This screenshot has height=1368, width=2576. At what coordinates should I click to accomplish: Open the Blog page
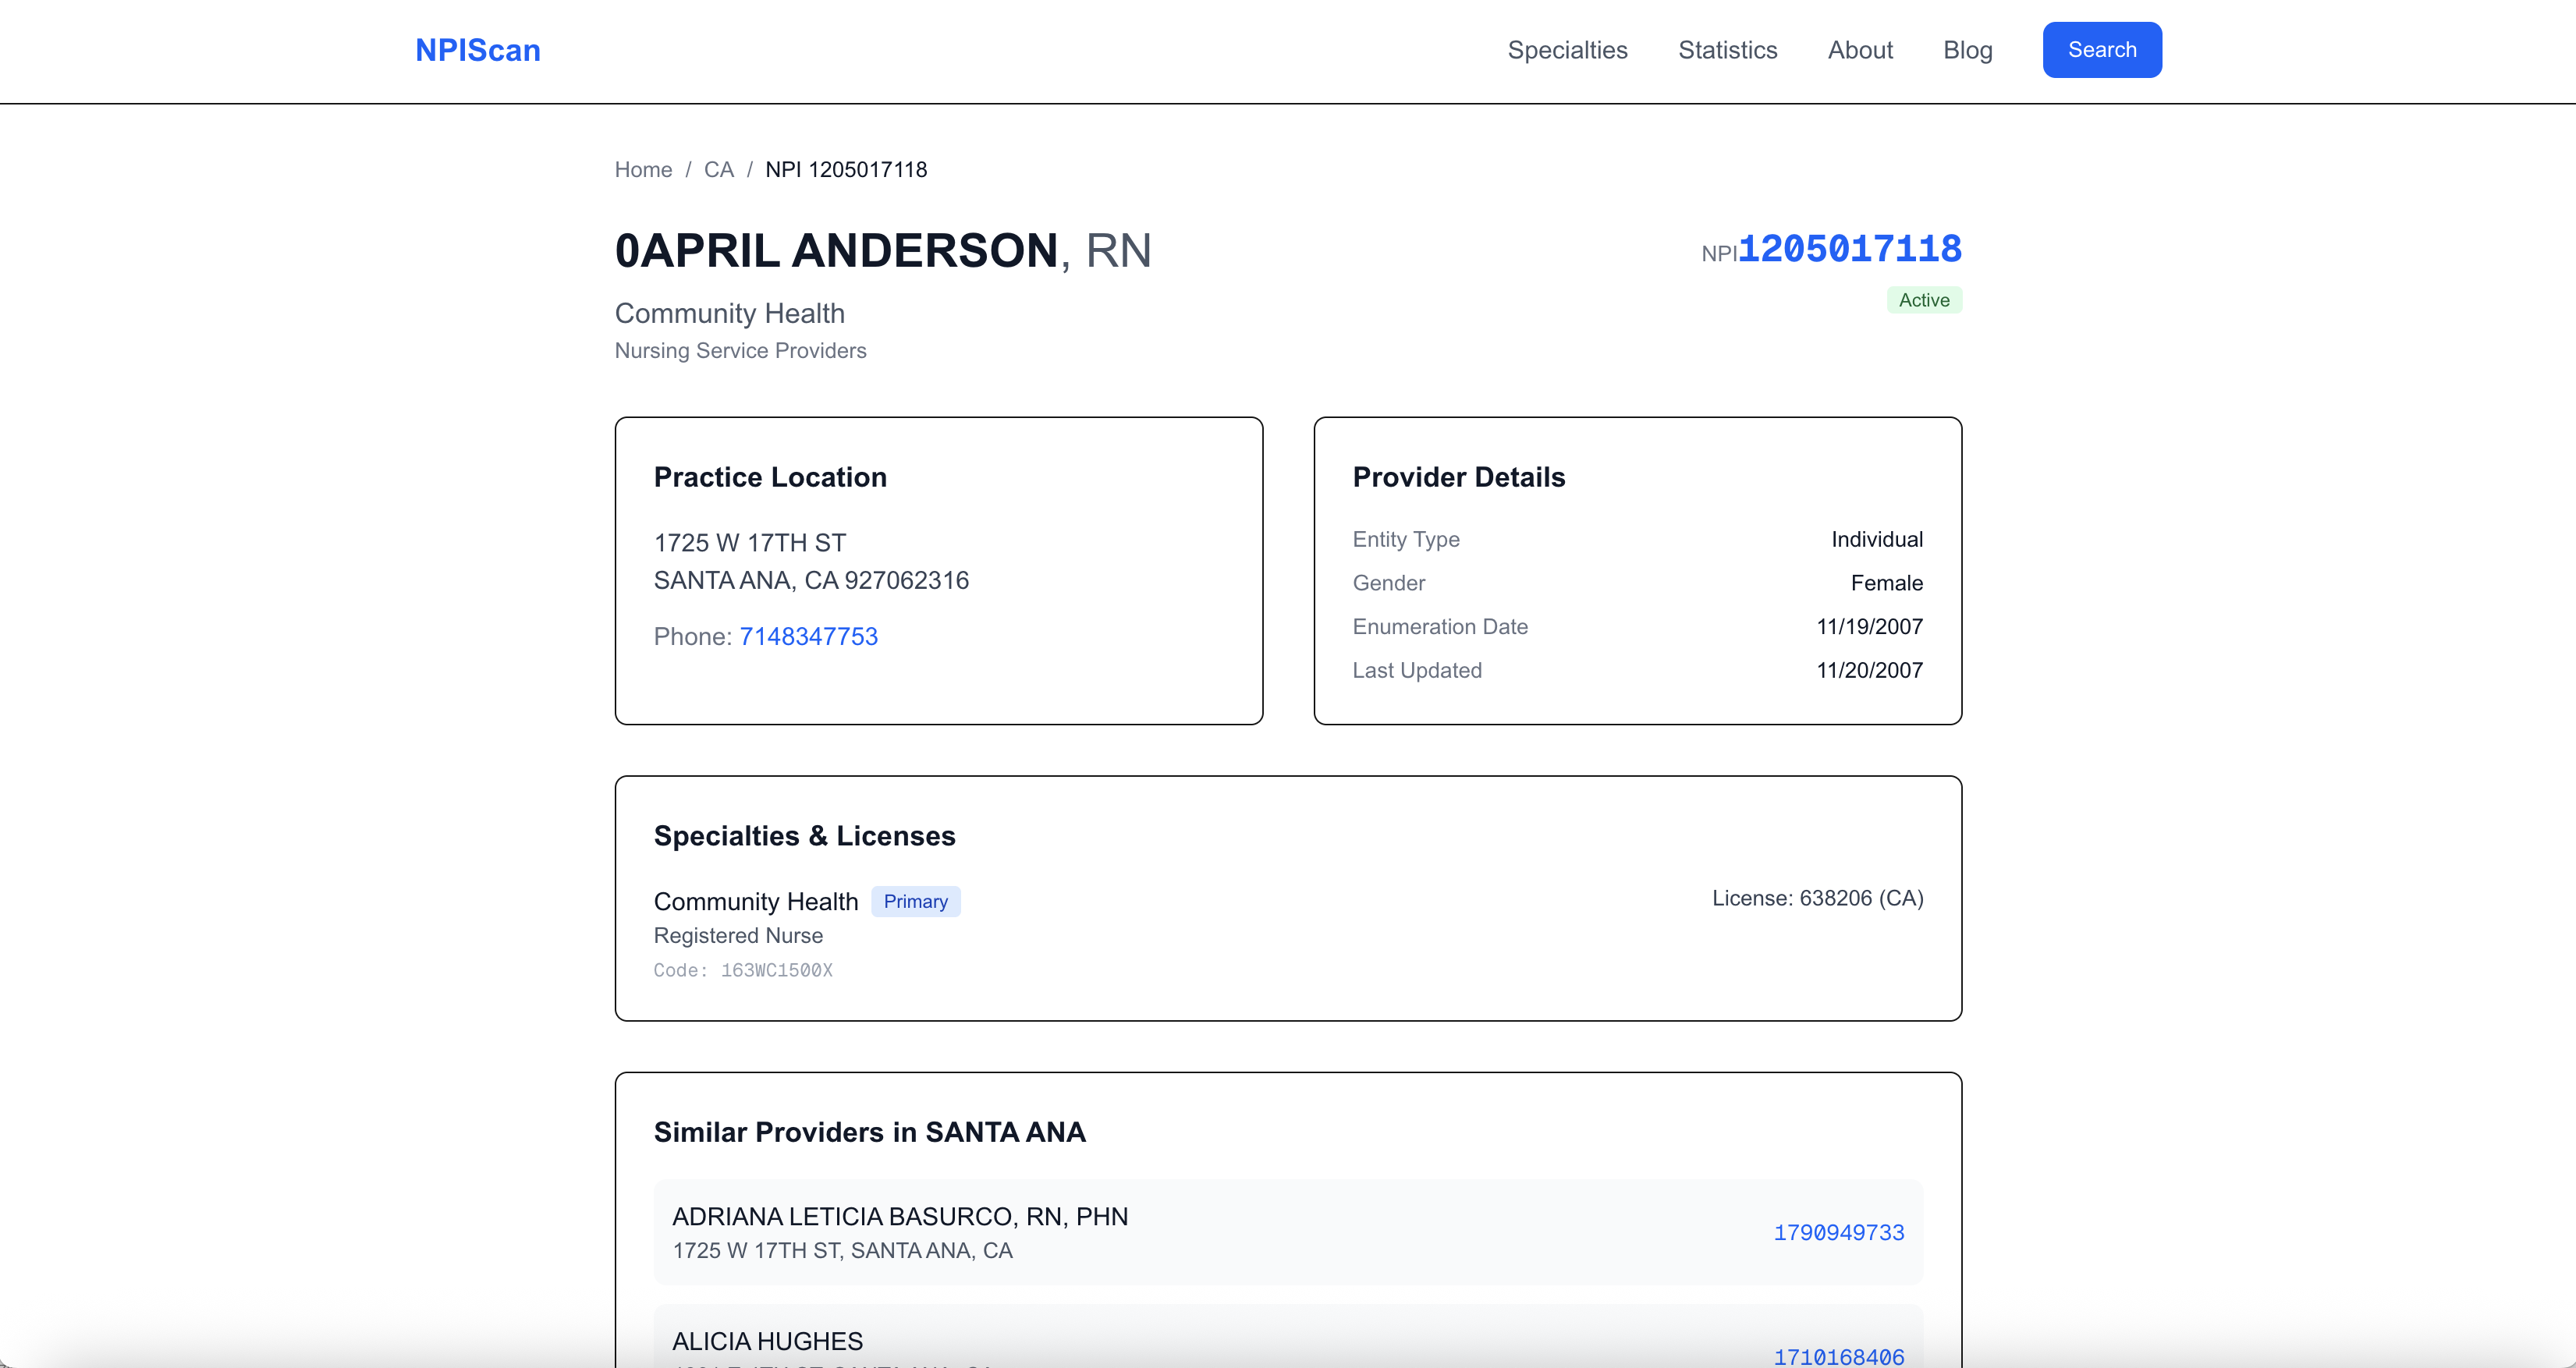[x=1967, y=50]
